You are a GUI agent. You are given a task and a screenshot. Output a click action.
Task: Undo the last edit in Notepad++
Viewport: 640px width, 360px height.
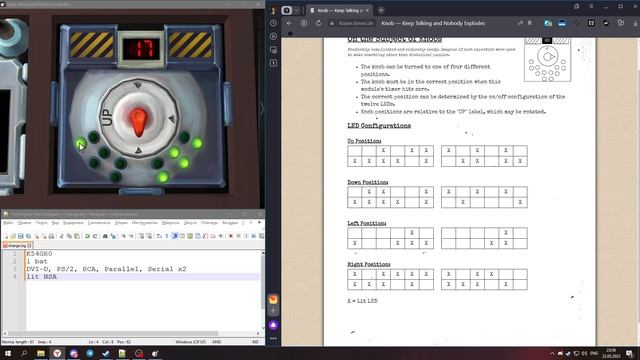tap(87, 236)
